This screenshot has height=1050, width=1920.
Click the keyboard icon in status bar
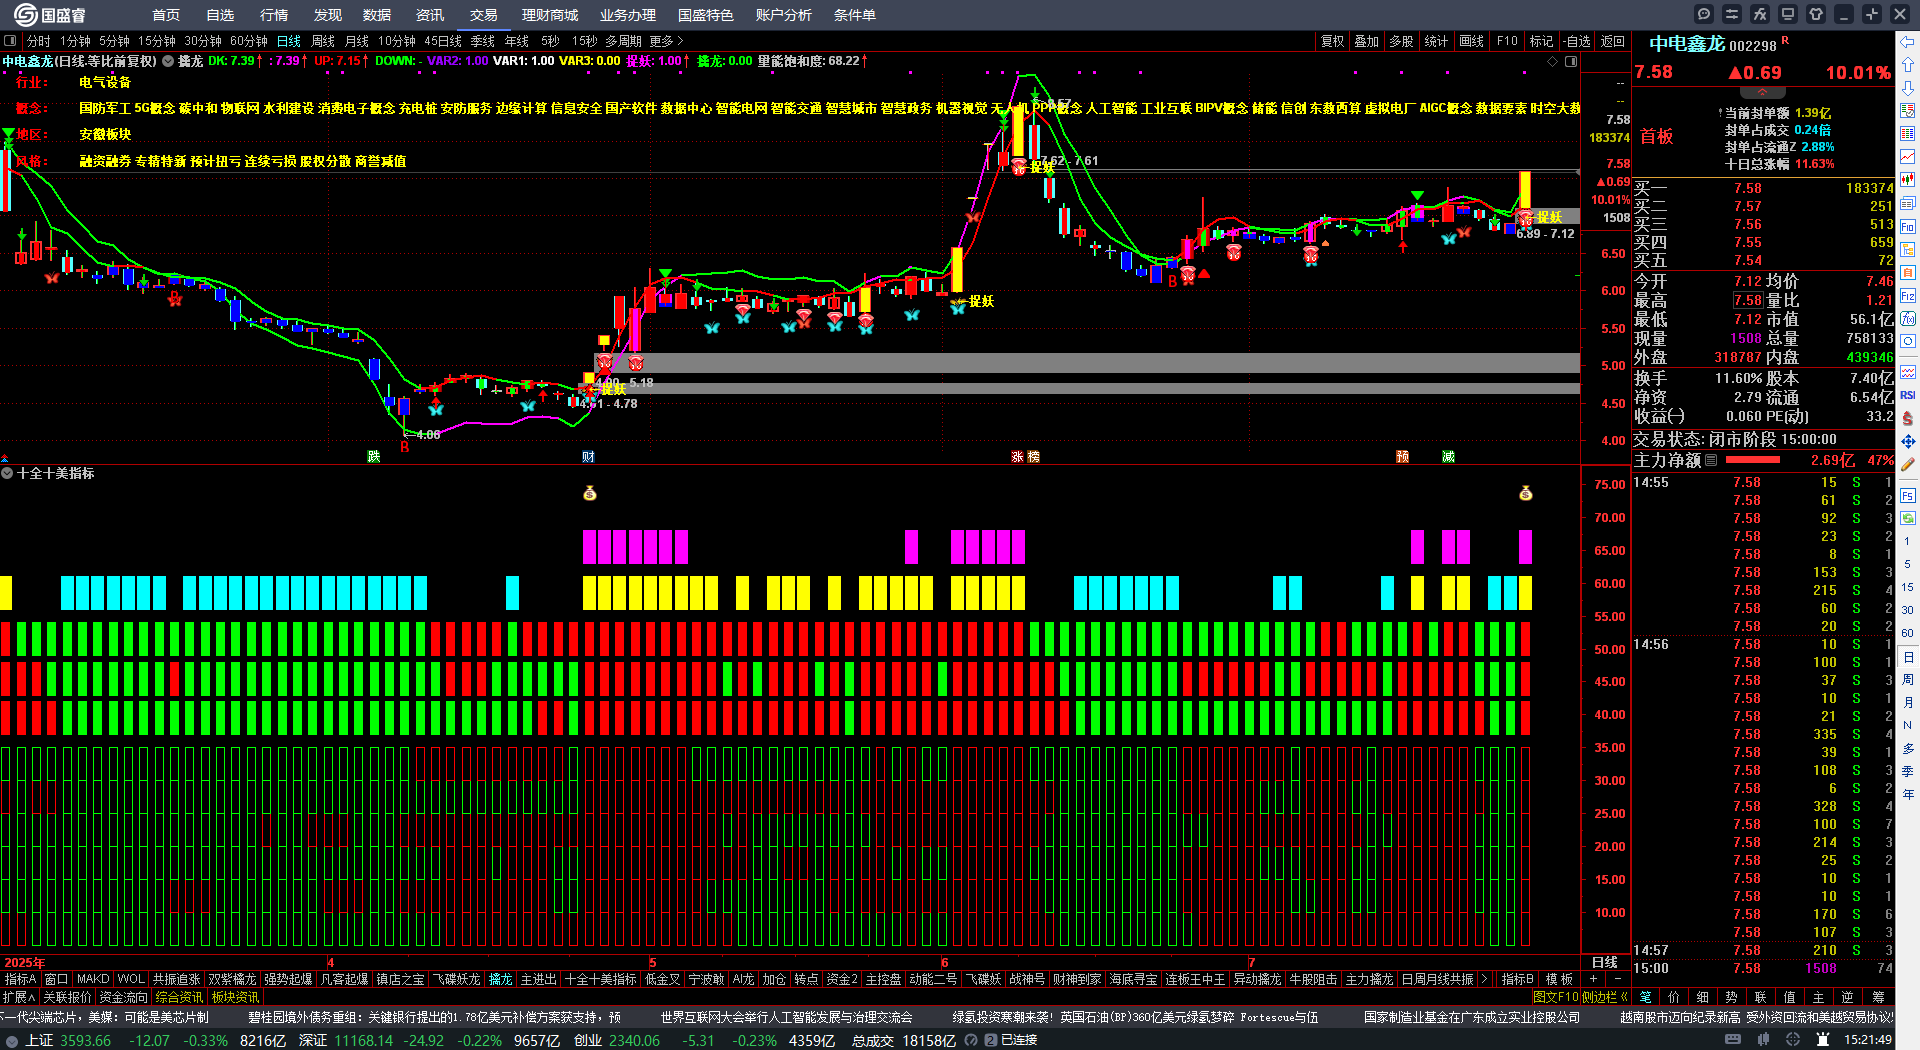point(1733,1040)
